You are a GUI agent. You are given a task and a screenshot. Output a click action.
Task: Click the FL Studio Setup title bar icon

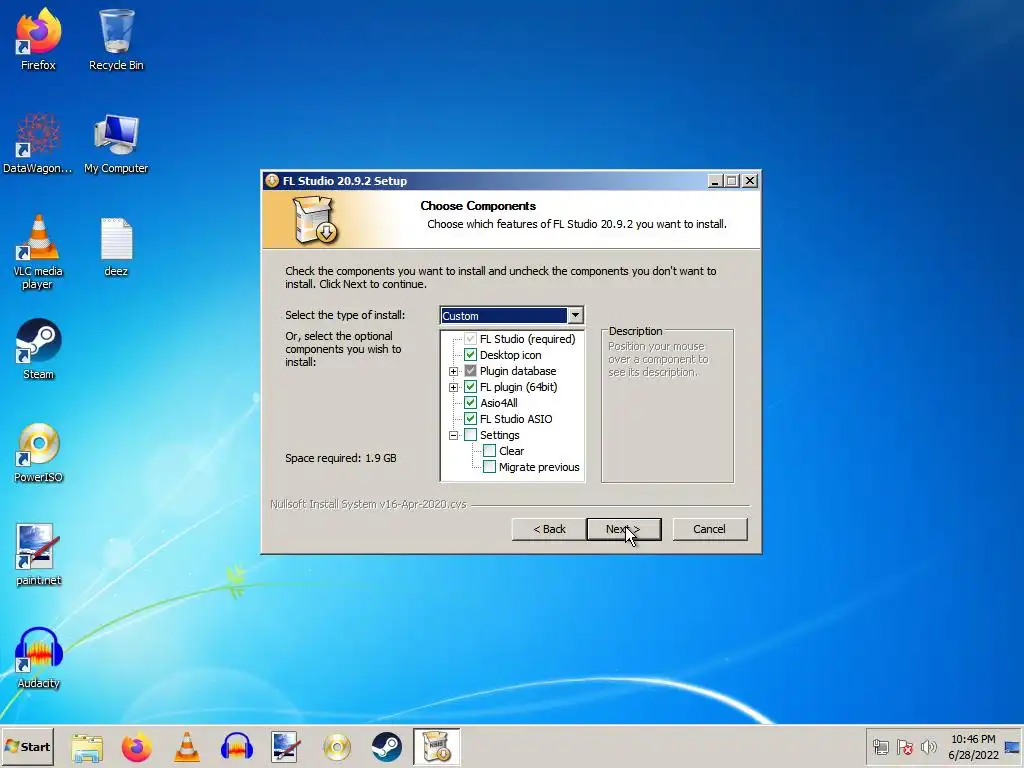272,181
